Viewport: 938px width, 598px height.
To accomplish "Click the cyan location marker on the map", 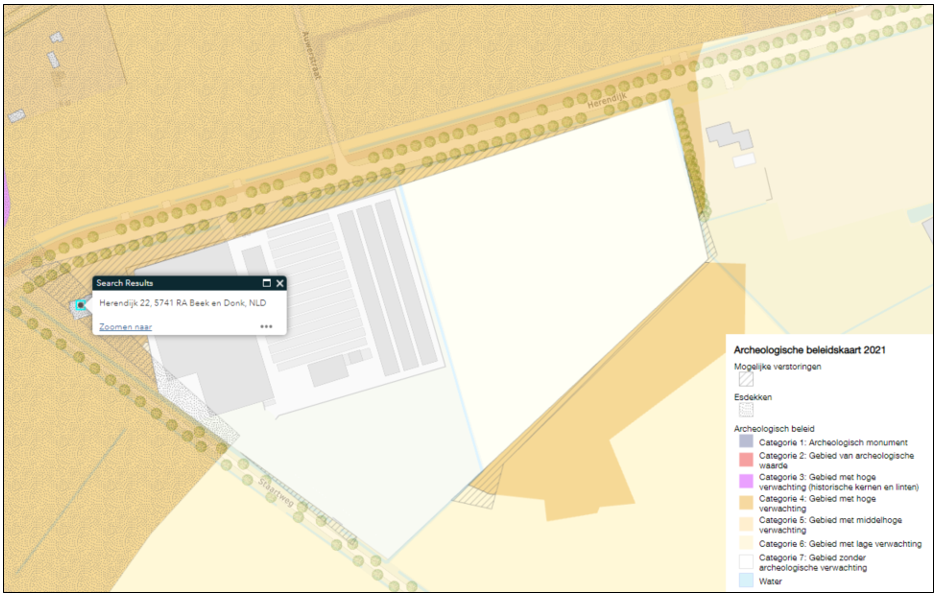I will coord(80,306).
